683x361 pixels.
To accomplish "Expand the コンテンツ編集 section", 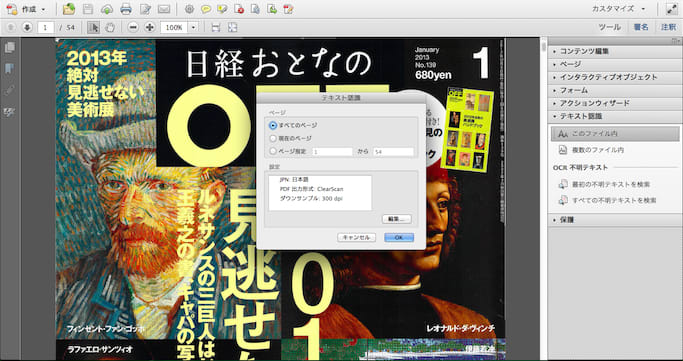I will pyautogui.click(x=614, y=51).
